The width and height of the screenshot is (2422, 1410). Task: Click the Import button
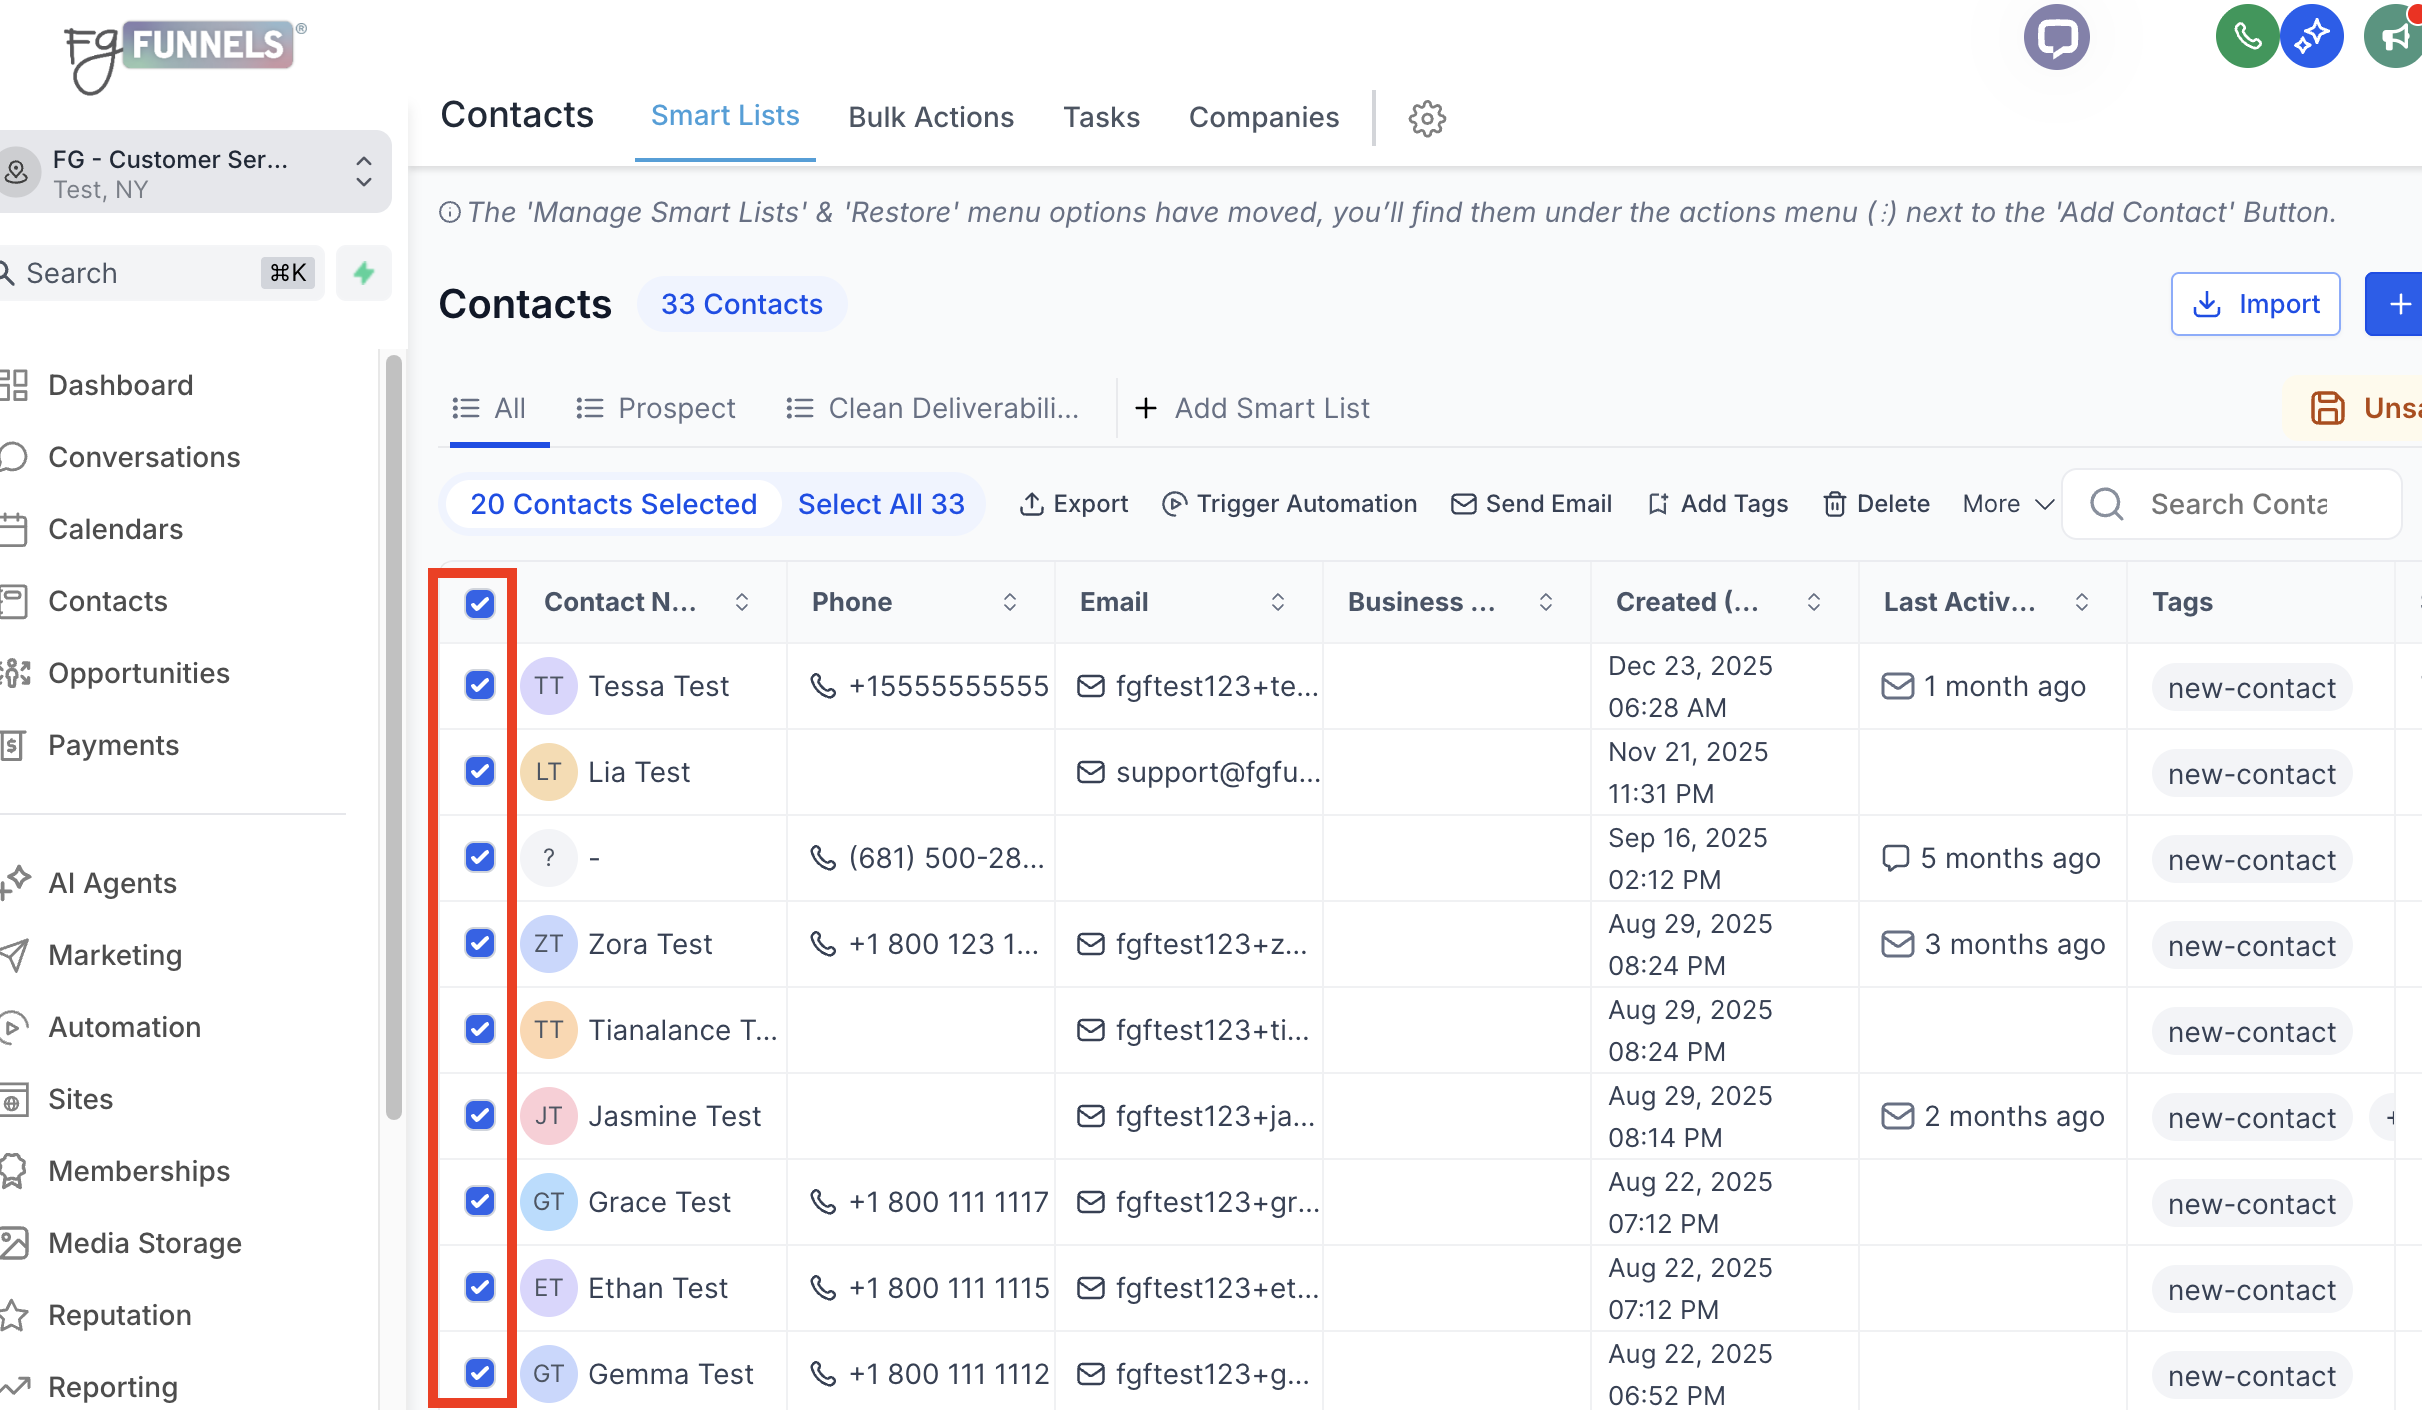(x=2255, y=304)
